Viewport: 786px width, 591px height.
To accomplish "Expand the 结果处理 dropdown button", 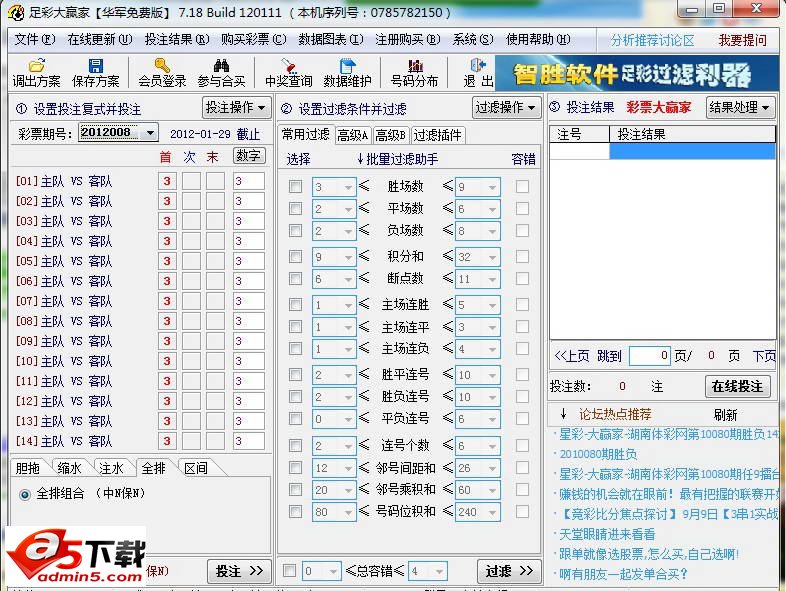I will 740,107.
